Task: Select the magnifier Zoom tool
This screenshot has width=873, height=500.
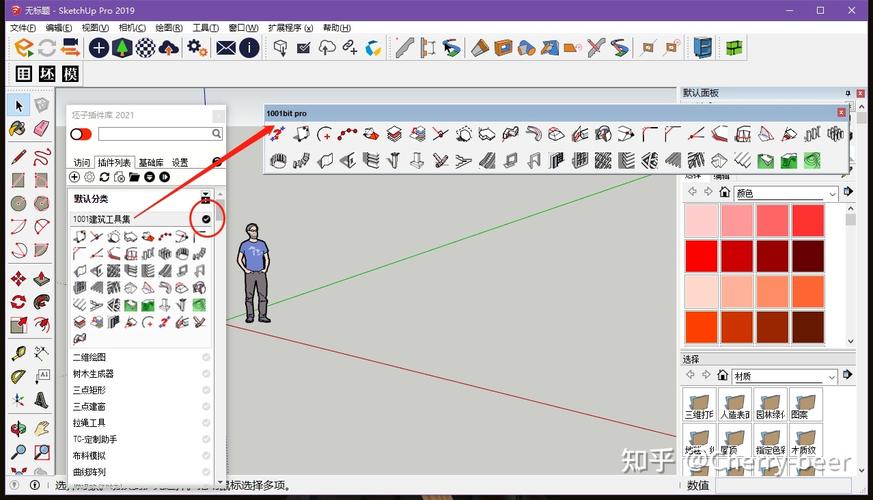Action: click(18, 452)
